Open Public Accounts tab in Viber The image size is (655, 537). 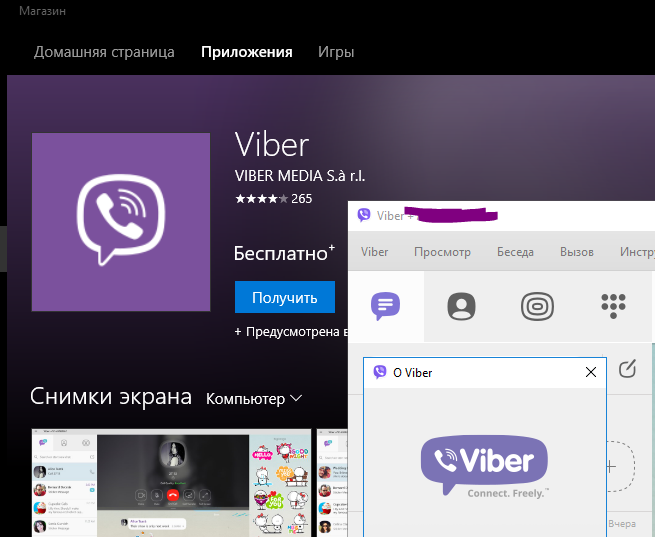(x=537, y=306)
